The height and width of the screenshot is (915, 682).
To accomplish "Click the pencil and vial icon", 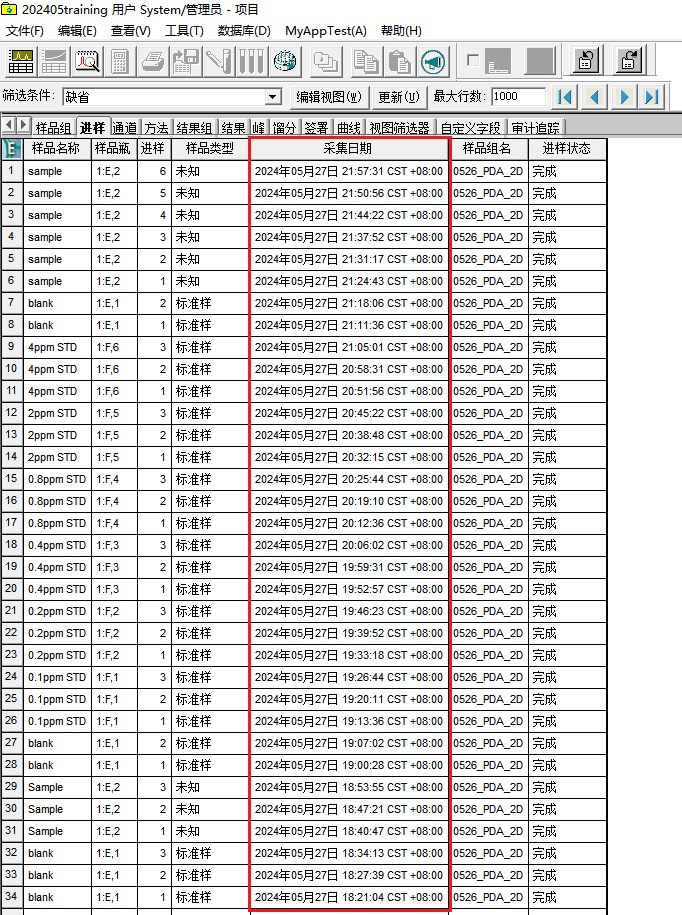I will click(219, 61).
